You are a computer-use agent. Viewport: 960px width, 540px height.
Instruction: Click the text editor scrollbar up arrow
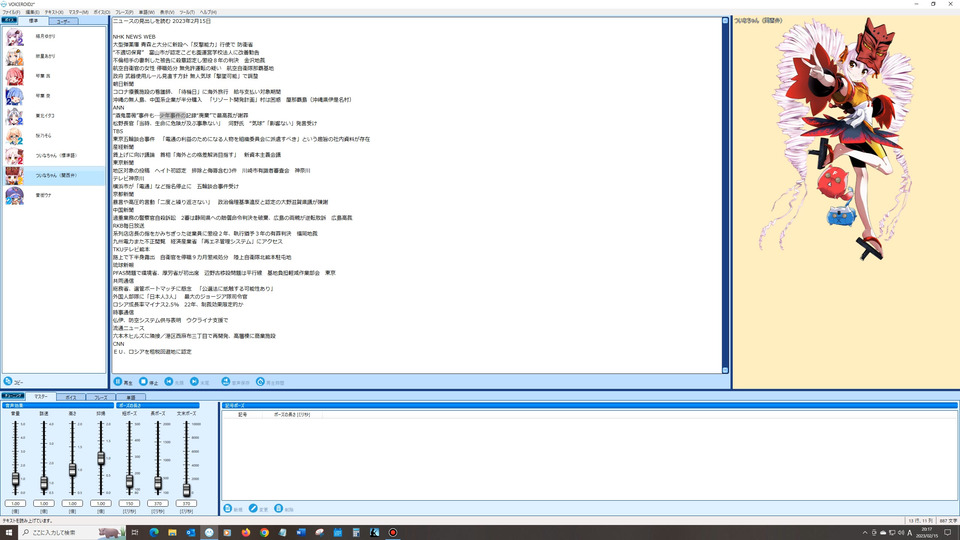click(725, 21)
